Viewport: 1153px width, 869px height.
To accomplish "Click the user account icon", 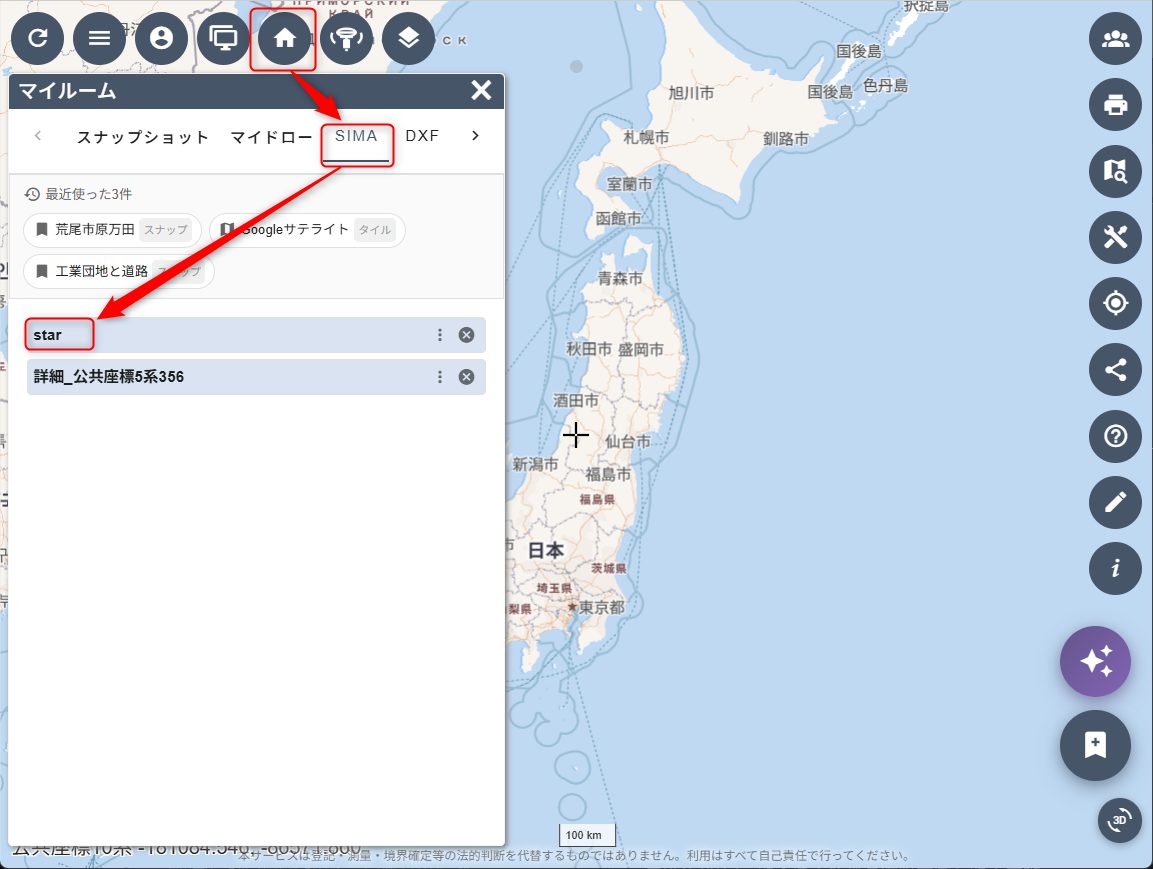I will point(162,39).
